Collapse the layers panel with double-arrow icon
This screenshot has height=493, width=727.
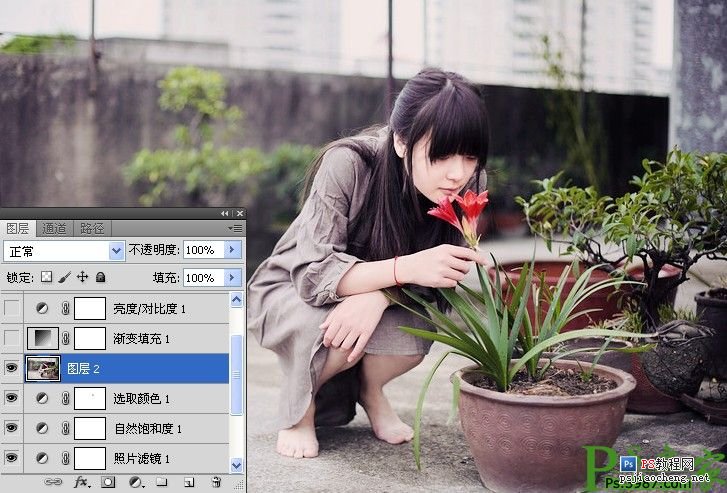coord(225,213)
